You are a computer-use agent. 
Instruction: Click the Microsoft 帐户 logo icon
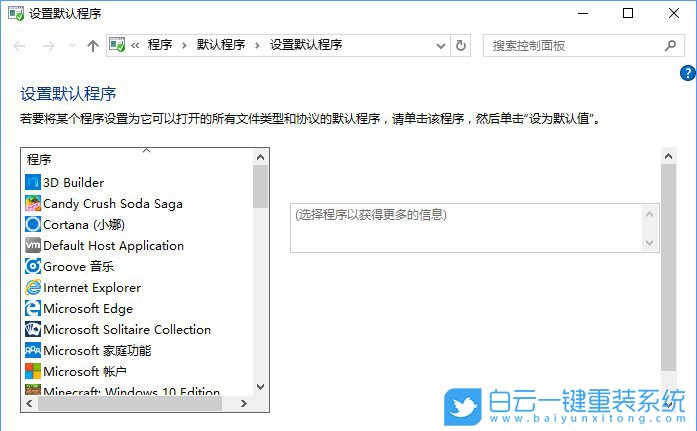point(32,371)
